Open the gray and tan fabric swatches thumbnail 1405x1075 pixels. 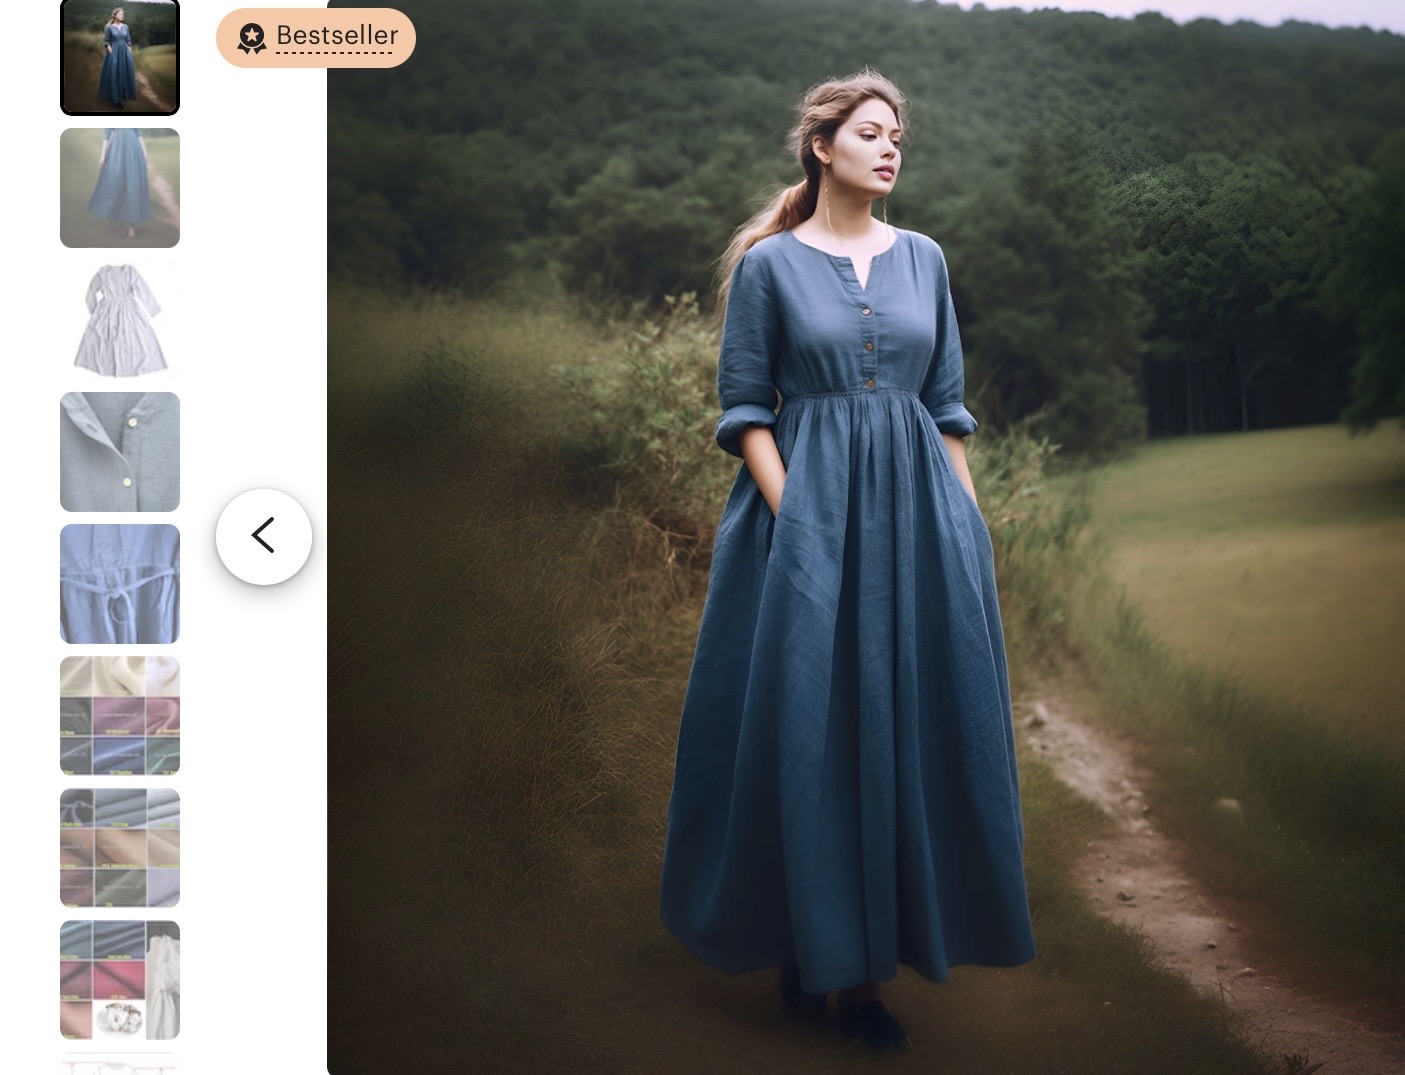120,848
